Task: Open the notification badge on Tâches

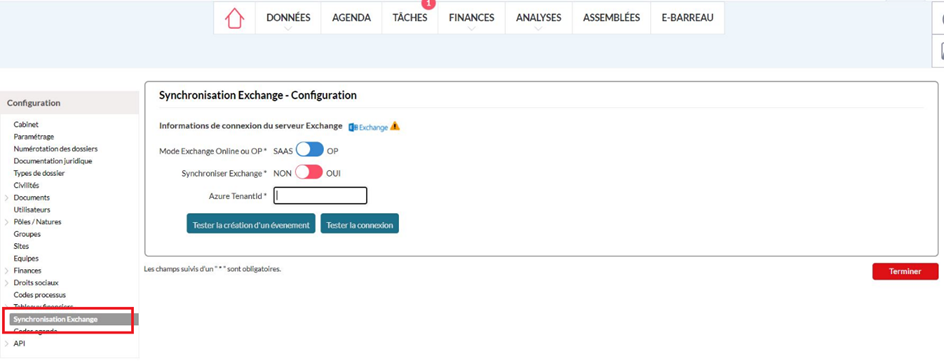Action: tap(428, 4)
